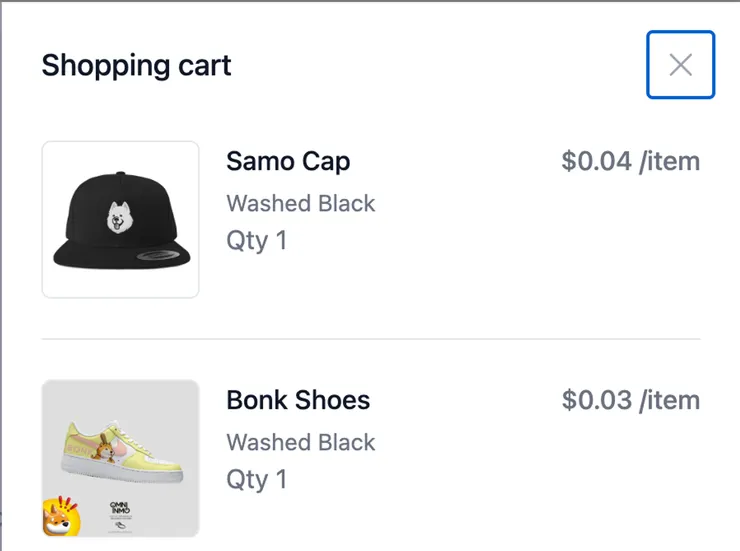
Task: Open the Bonk Shoes product link
Action: (298, 400)
